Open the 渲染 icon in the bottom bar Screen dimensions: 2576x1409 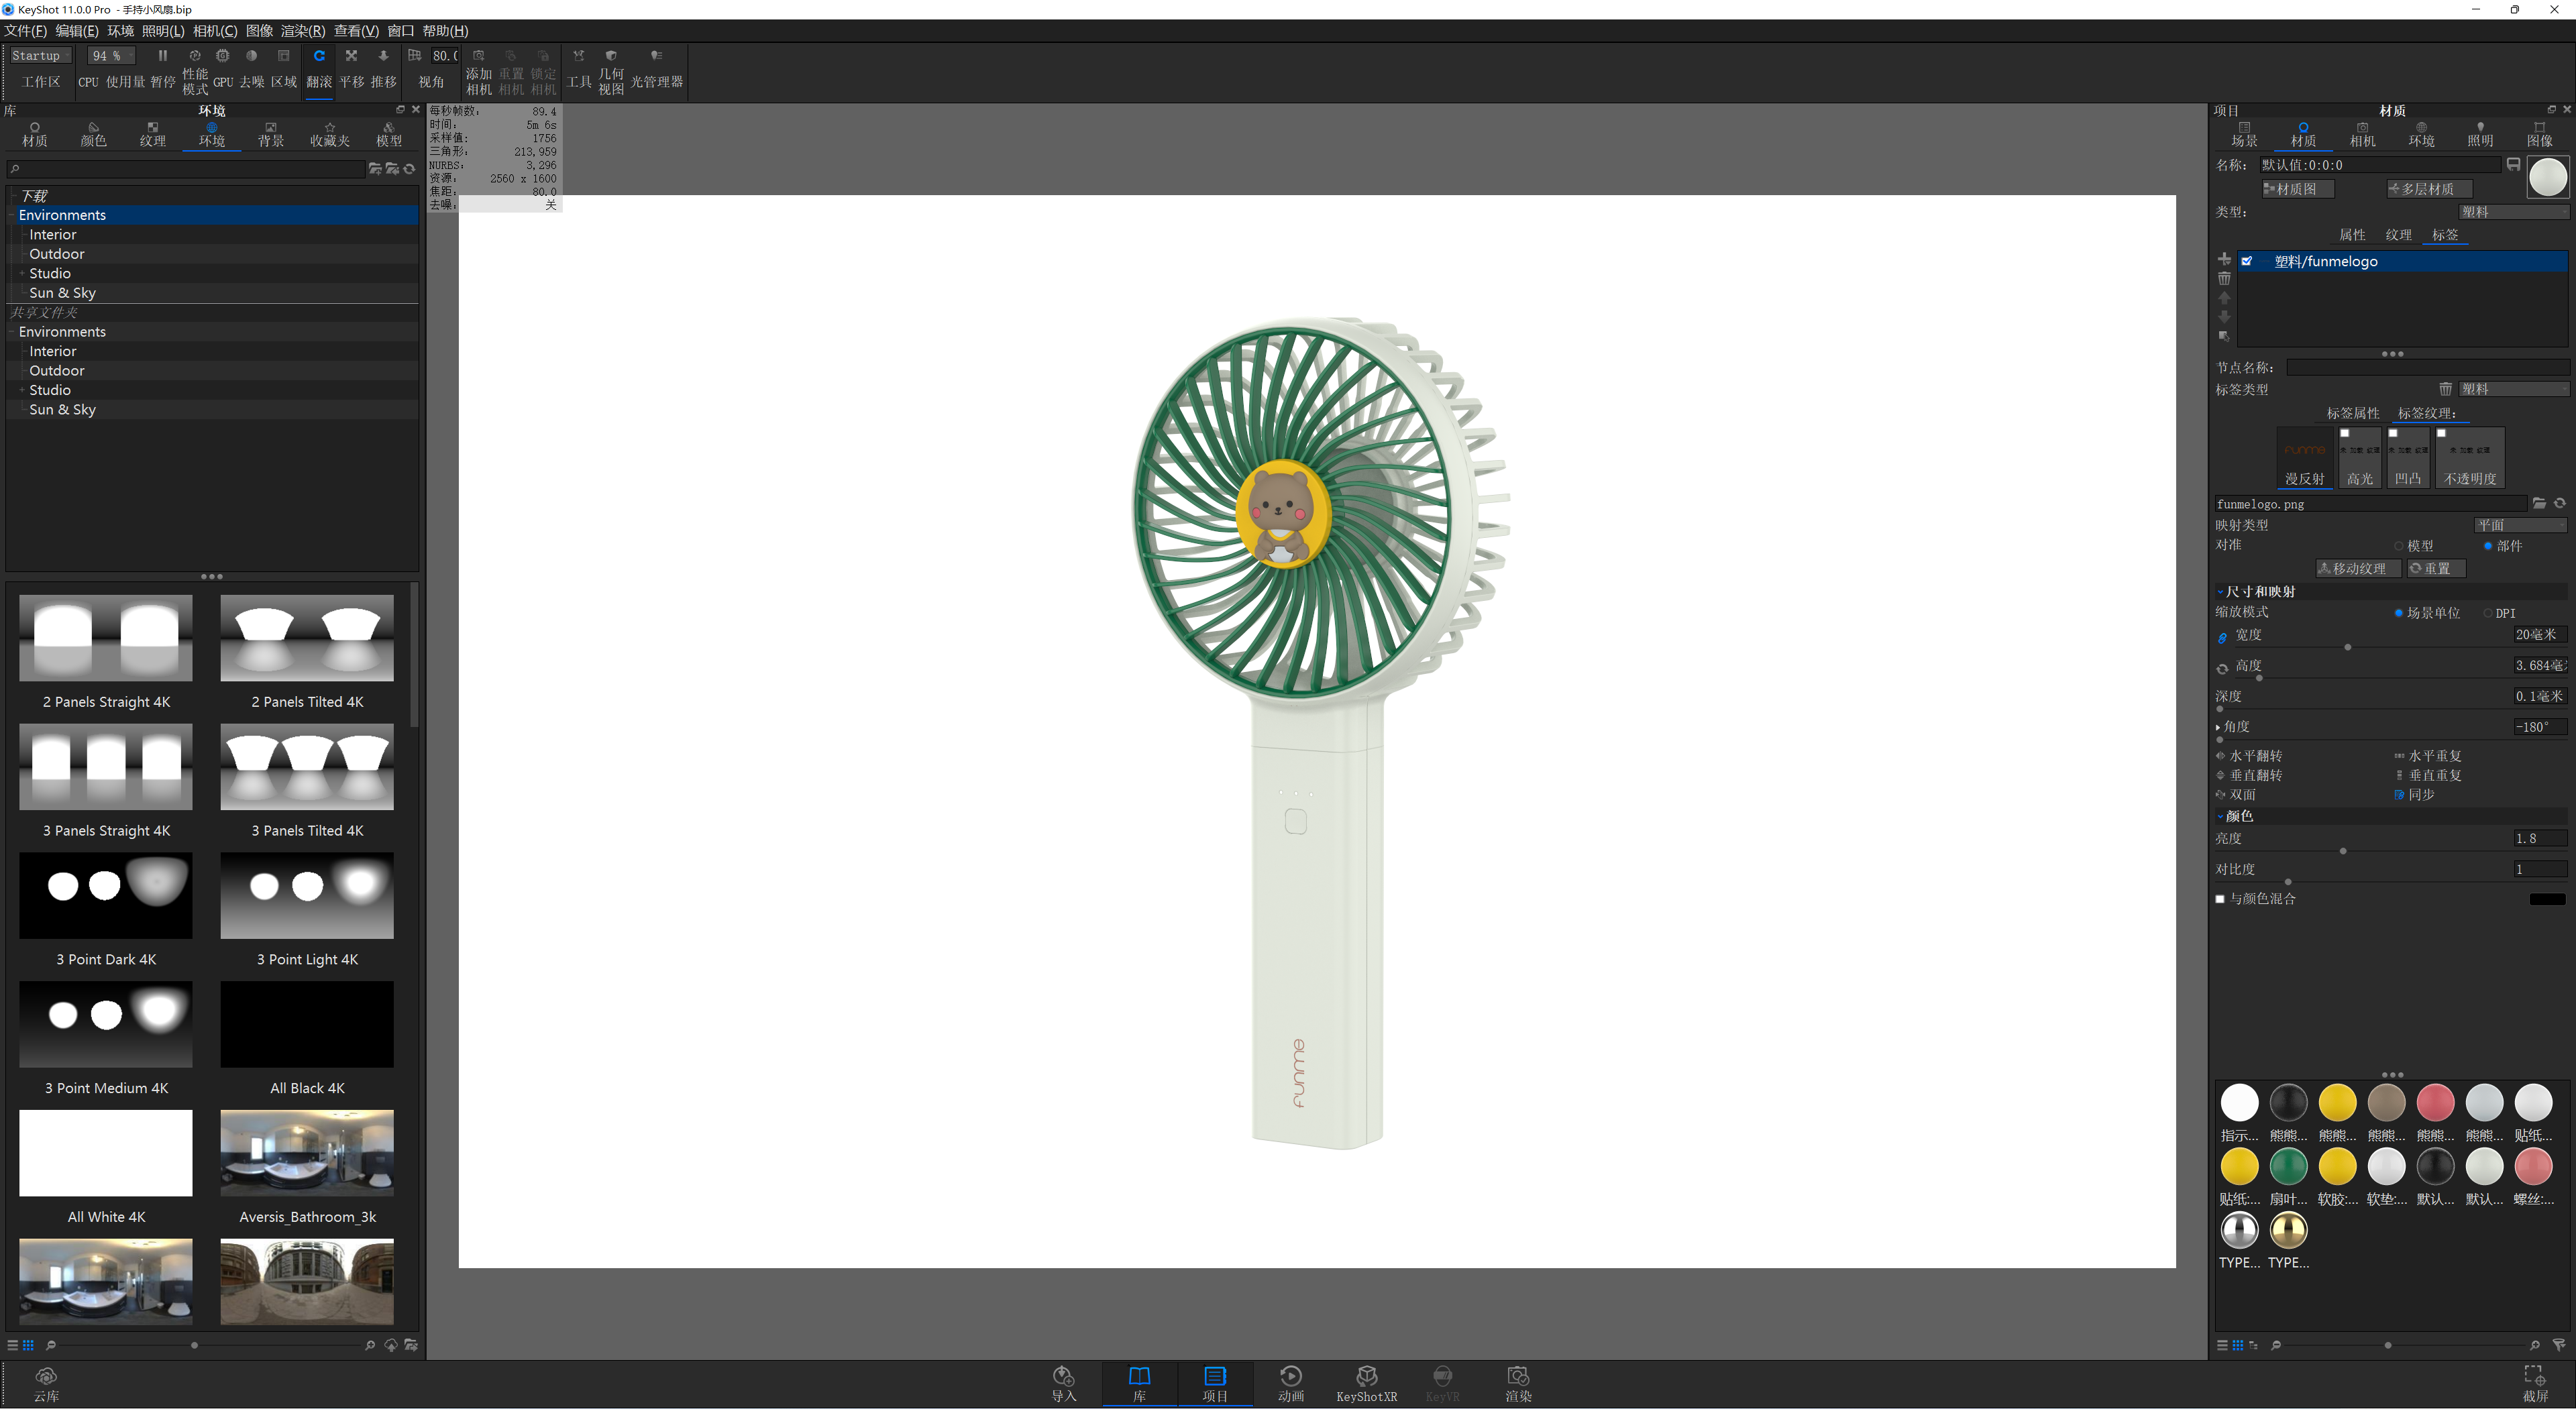pyautogui.click(x=1518, y=1383)
